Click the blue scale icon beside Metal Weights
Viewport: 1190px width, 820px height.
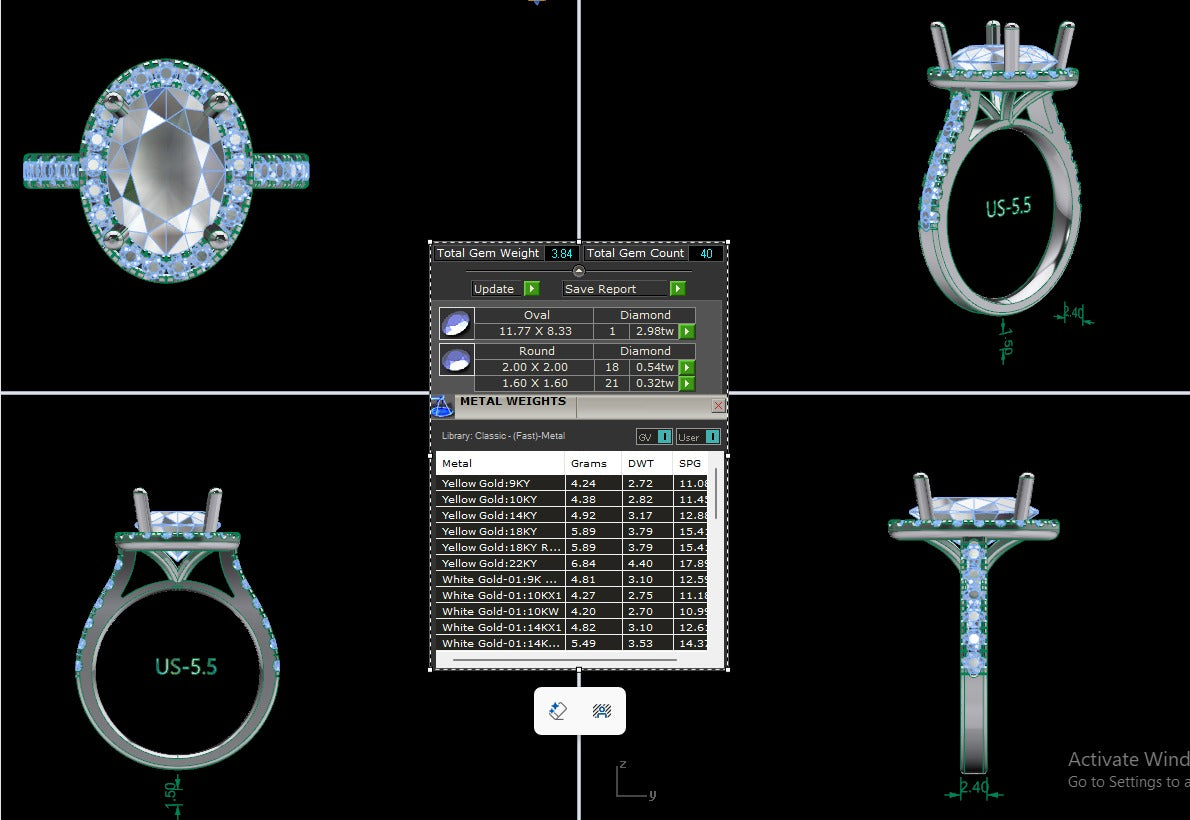click(442, 406)
